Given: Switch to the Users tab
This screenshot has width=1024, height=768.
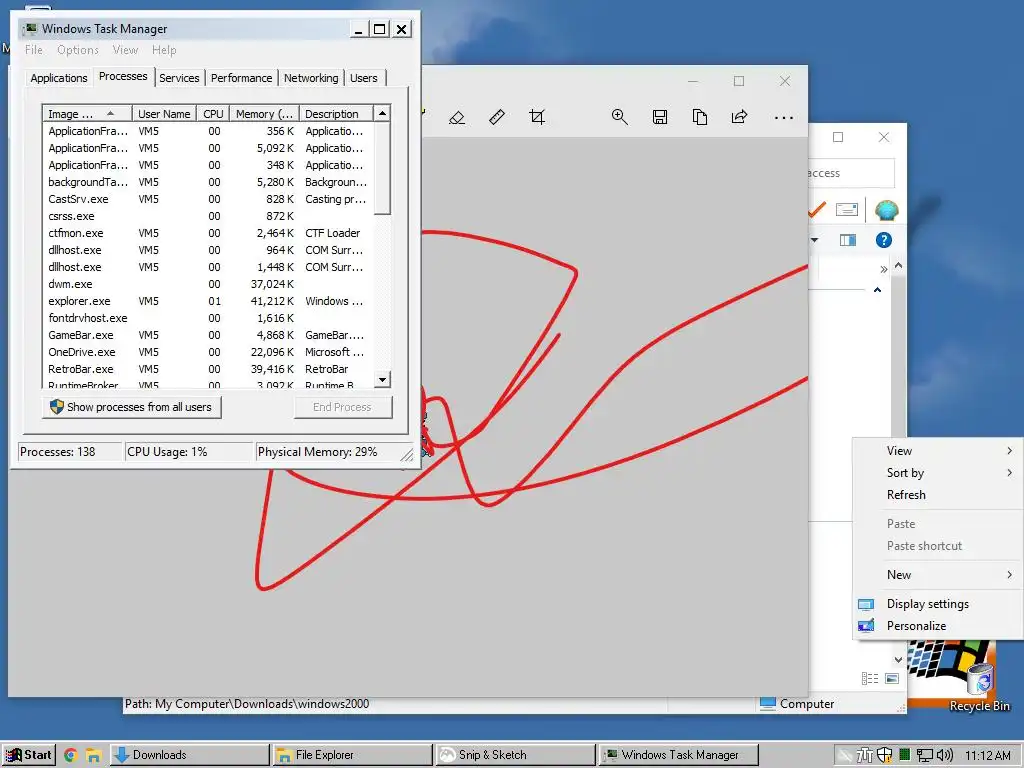Looking at the screenshot, I should pyautogui.click(x=363, y=78).
